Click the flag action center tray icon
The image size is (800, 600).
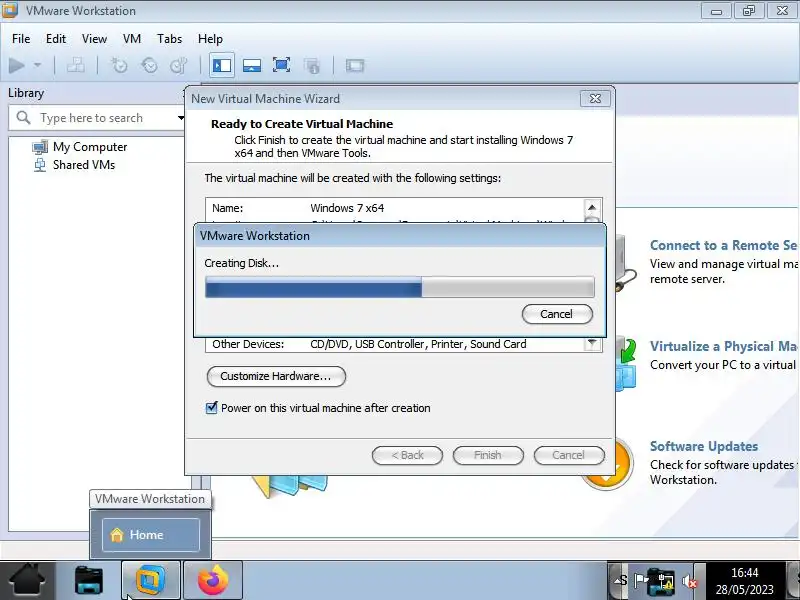point(640,581)
